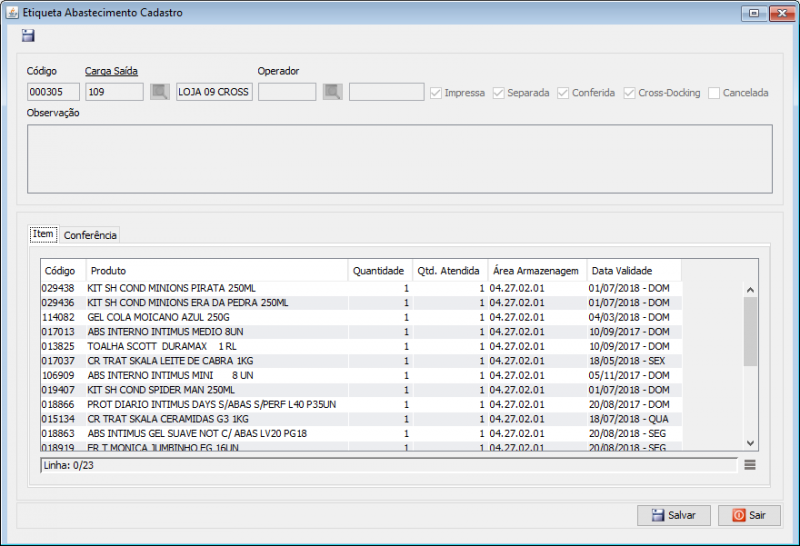Click the LOJA 09 CROSS description field
The image size is (800, 546).
click(x=214, y=92)
